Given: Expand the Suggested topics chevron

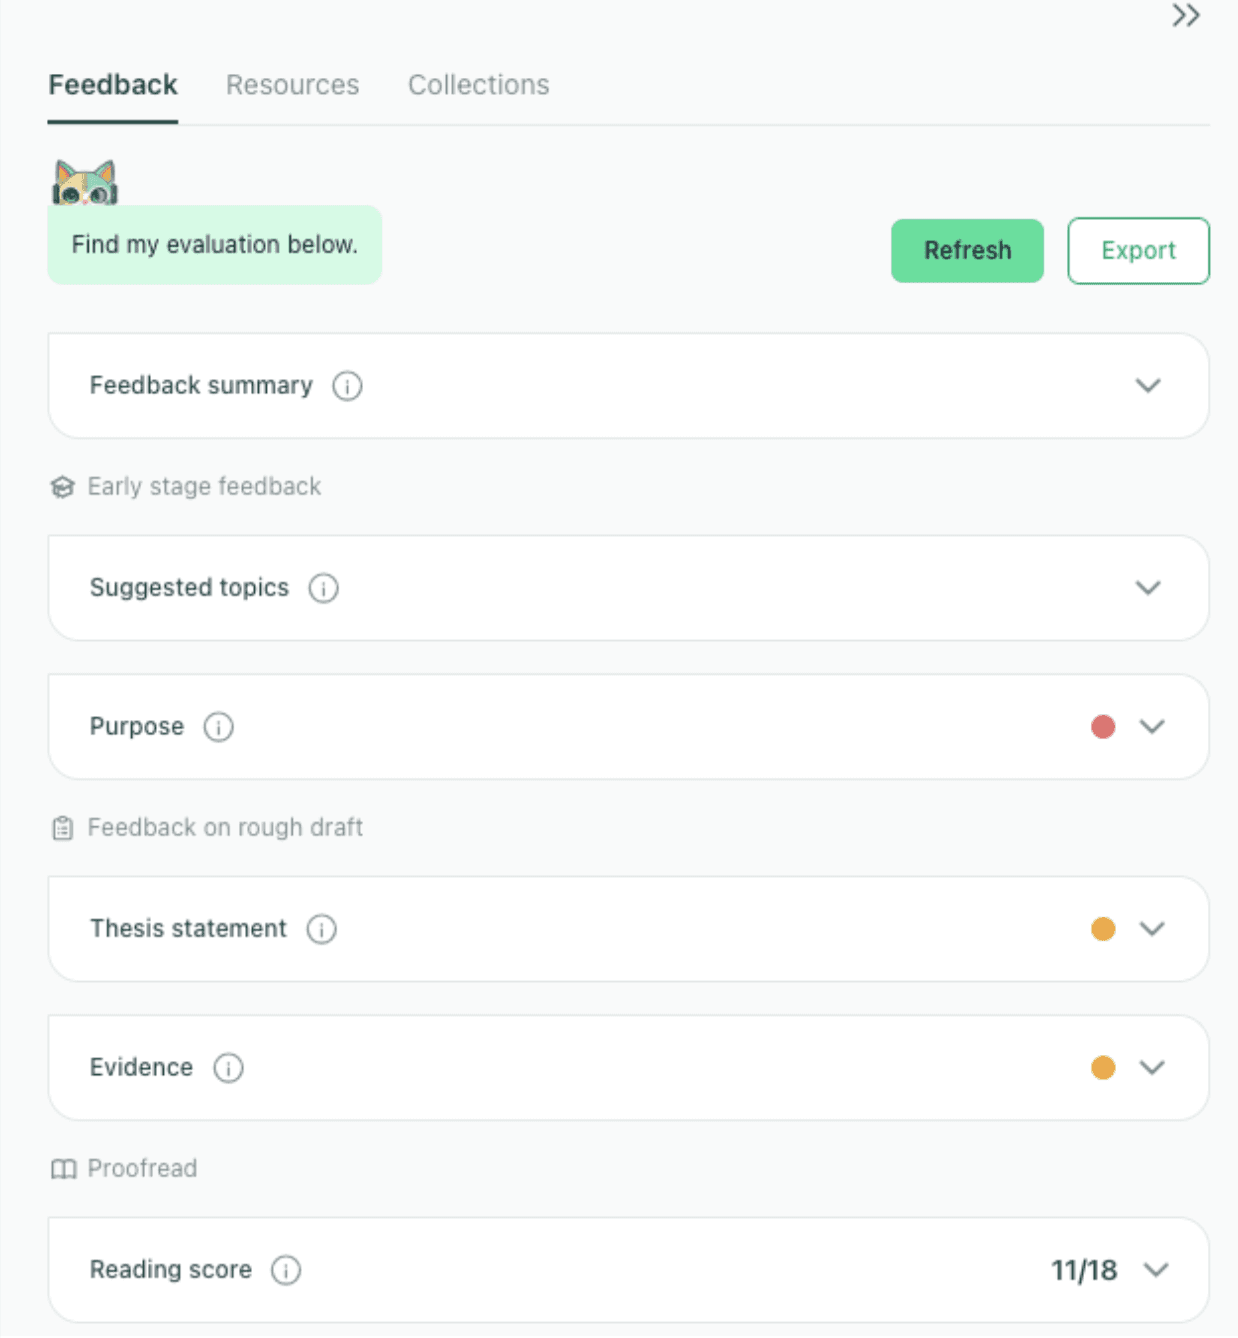Looking at the screenshot, I should 1148,588.
